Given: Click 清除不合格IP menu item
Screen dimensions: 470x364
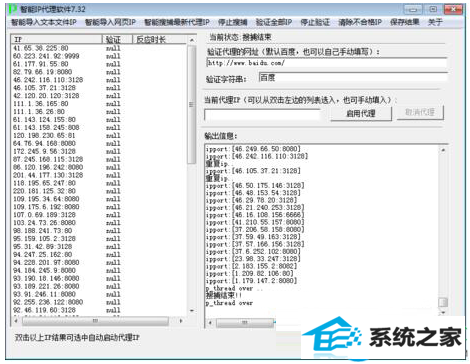Looking at the screenshot, I should point(360,22).
